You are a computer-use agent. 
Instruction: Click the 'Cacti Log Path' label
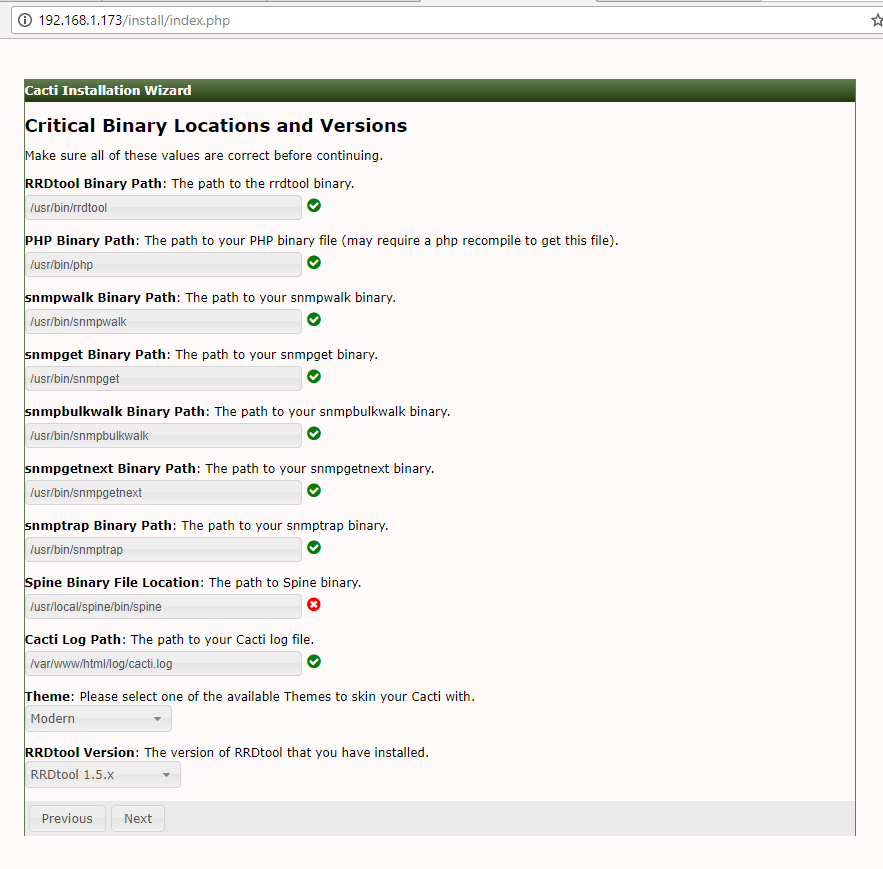pyautogui.click(x=73, y=639)
